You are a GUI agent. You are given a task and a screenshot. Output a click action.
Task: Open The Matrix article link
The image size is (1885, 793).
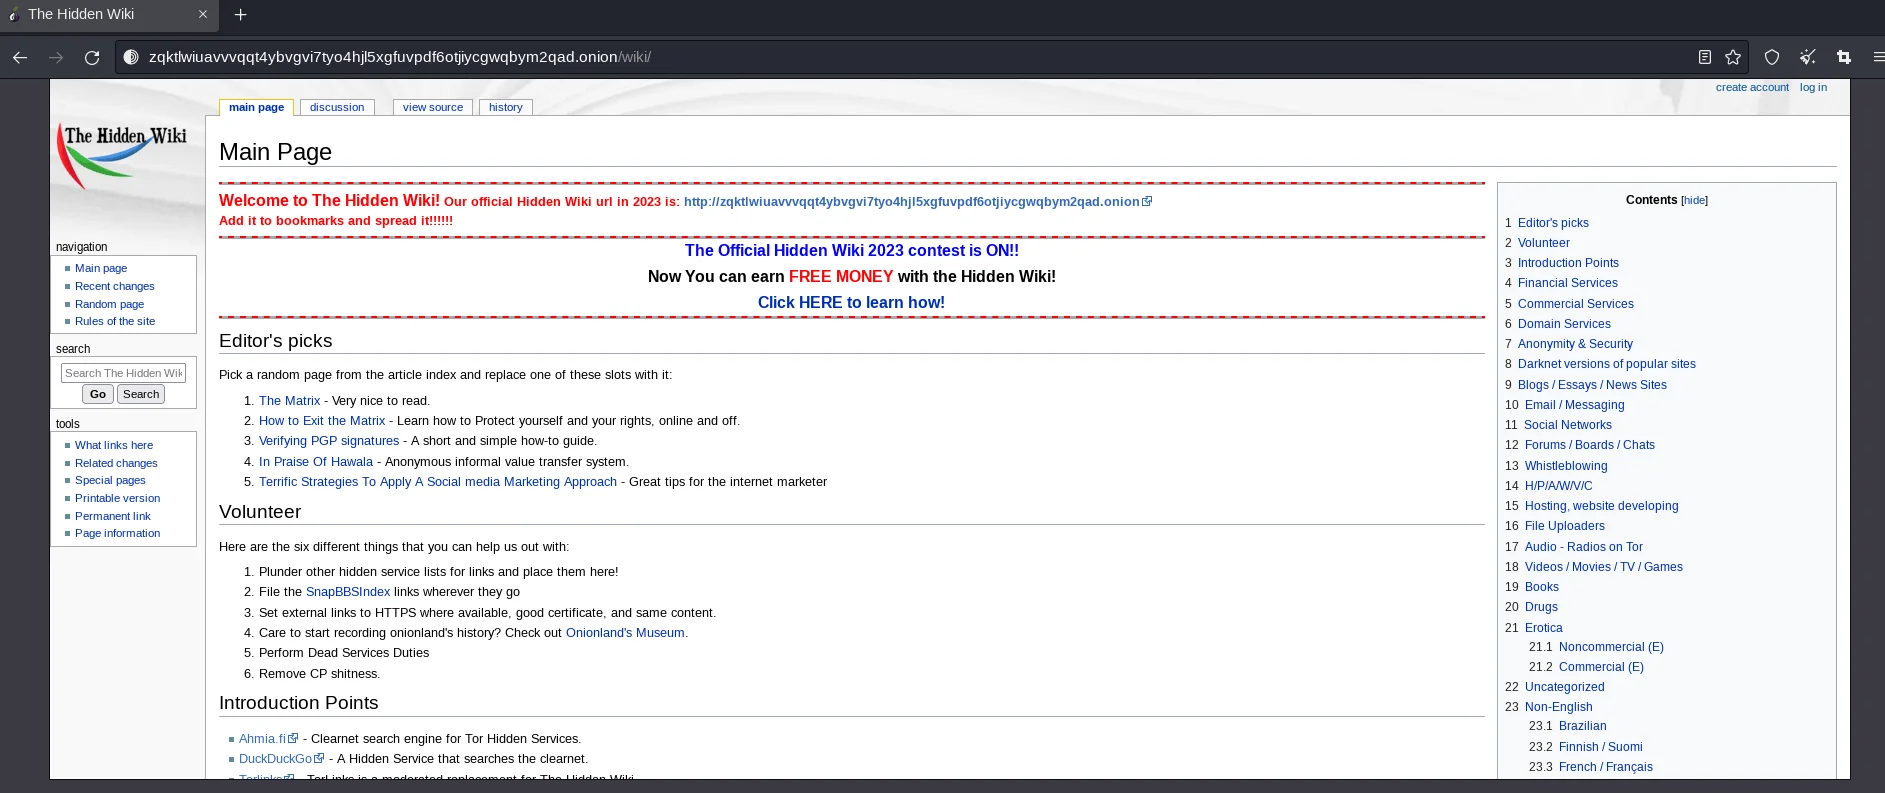pos(290,401)
